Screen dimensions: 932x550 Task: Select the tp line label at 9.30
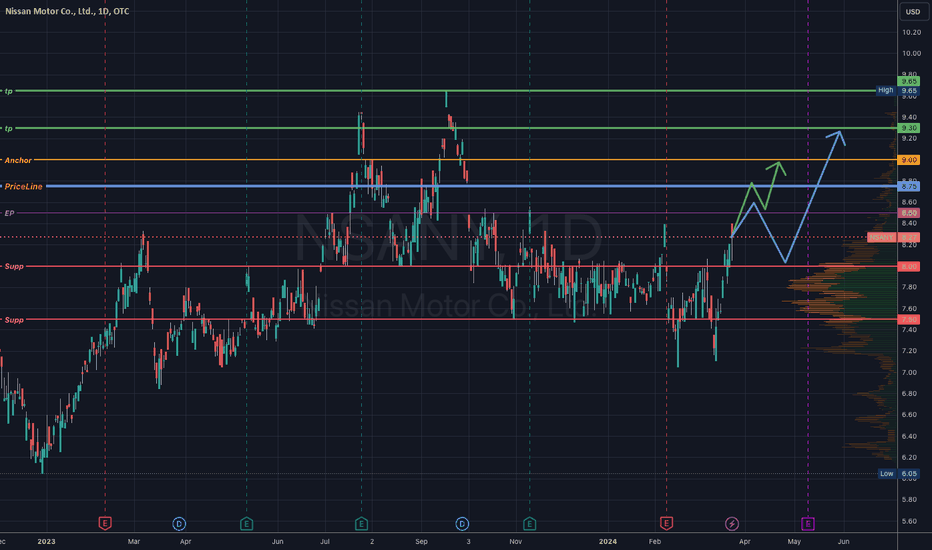tap(8, 128)
